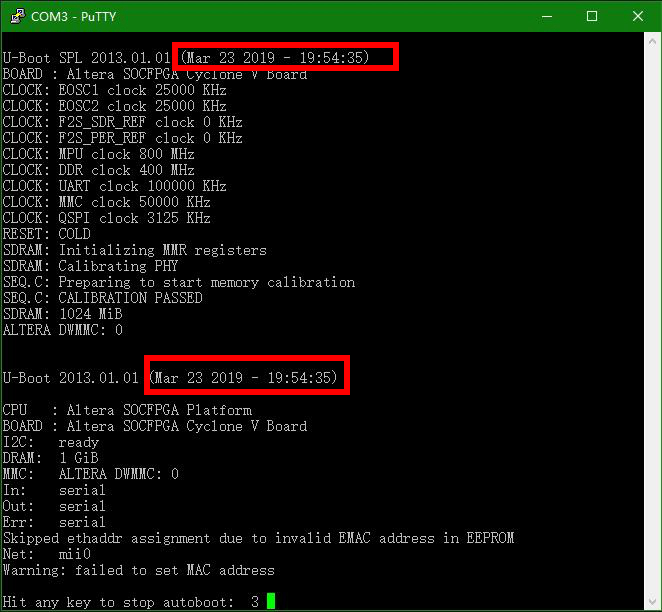
Task: Click the 'U-Boot 2013.01.01' second banner line
Action: point(170,377)
